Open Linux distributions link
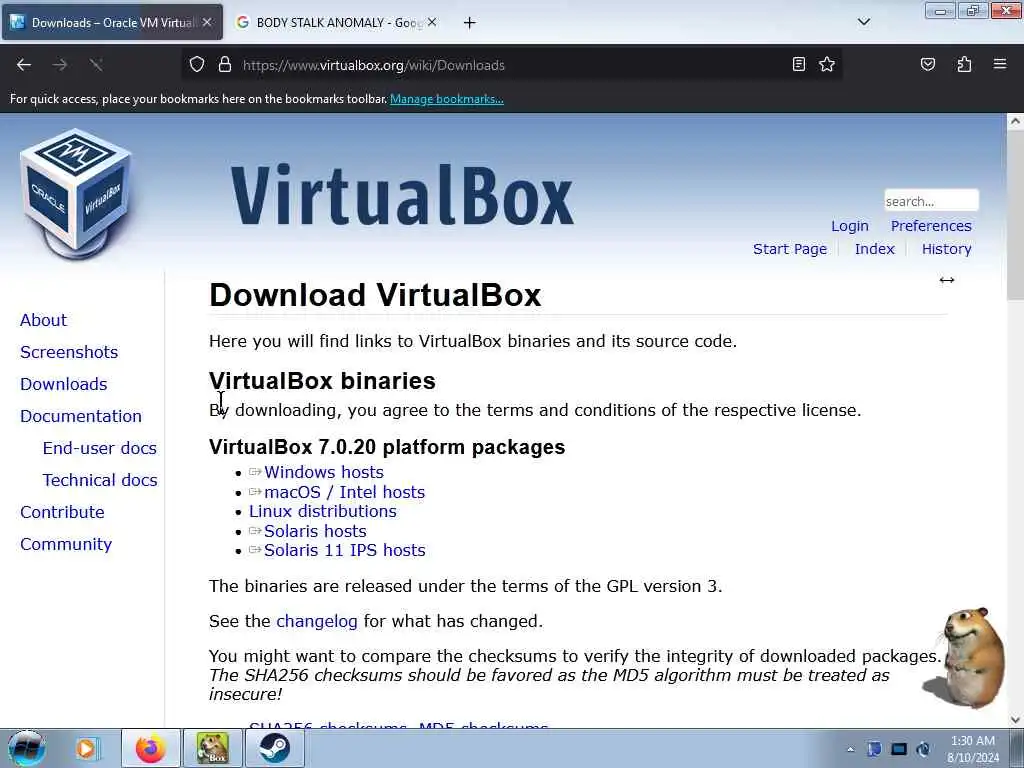The height and width of the screenshot is (768, 1024). (323, 511)
